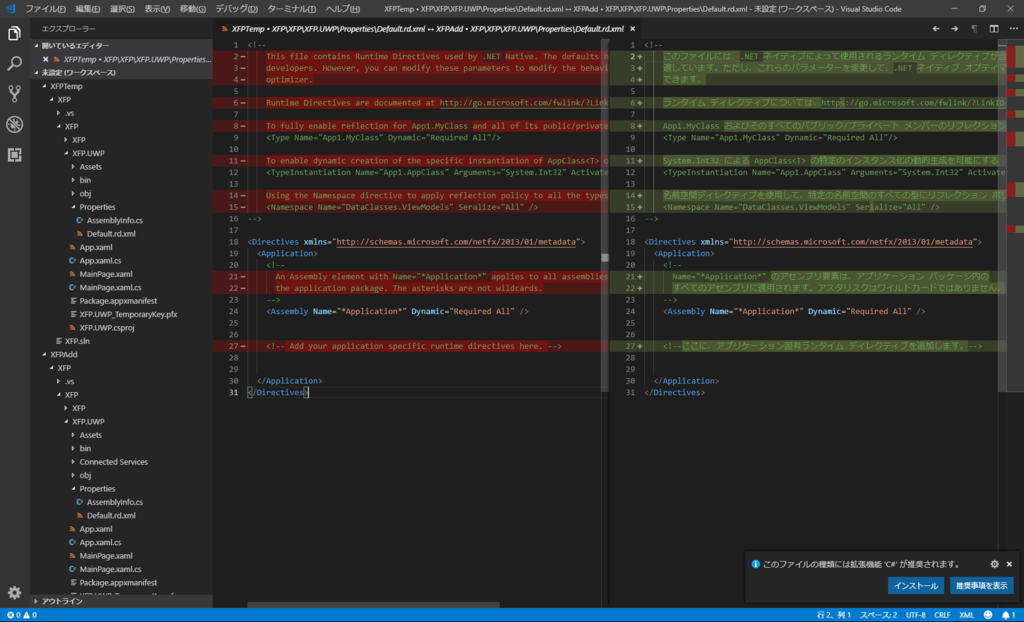
Task: Open Default.rd.xml under XFPAdd Properties
Action: [110, 516]
